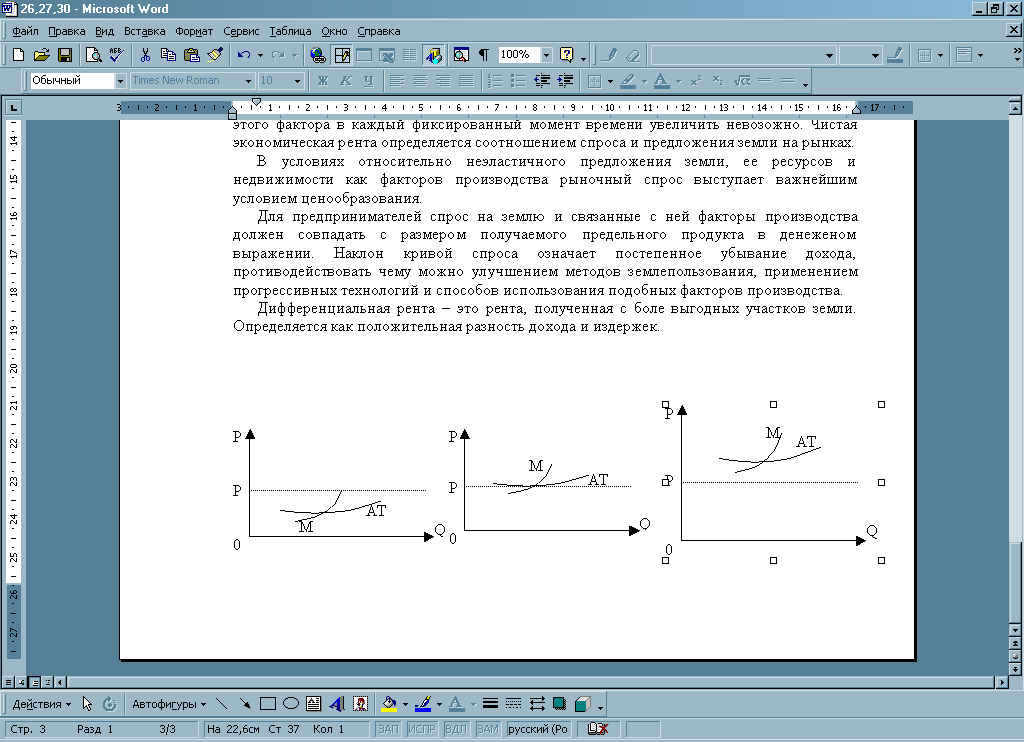Toggle nonprinting characters pilcrow
Image resolution: width=1024 pixels, height=742 pixels.
coord(484,56)
